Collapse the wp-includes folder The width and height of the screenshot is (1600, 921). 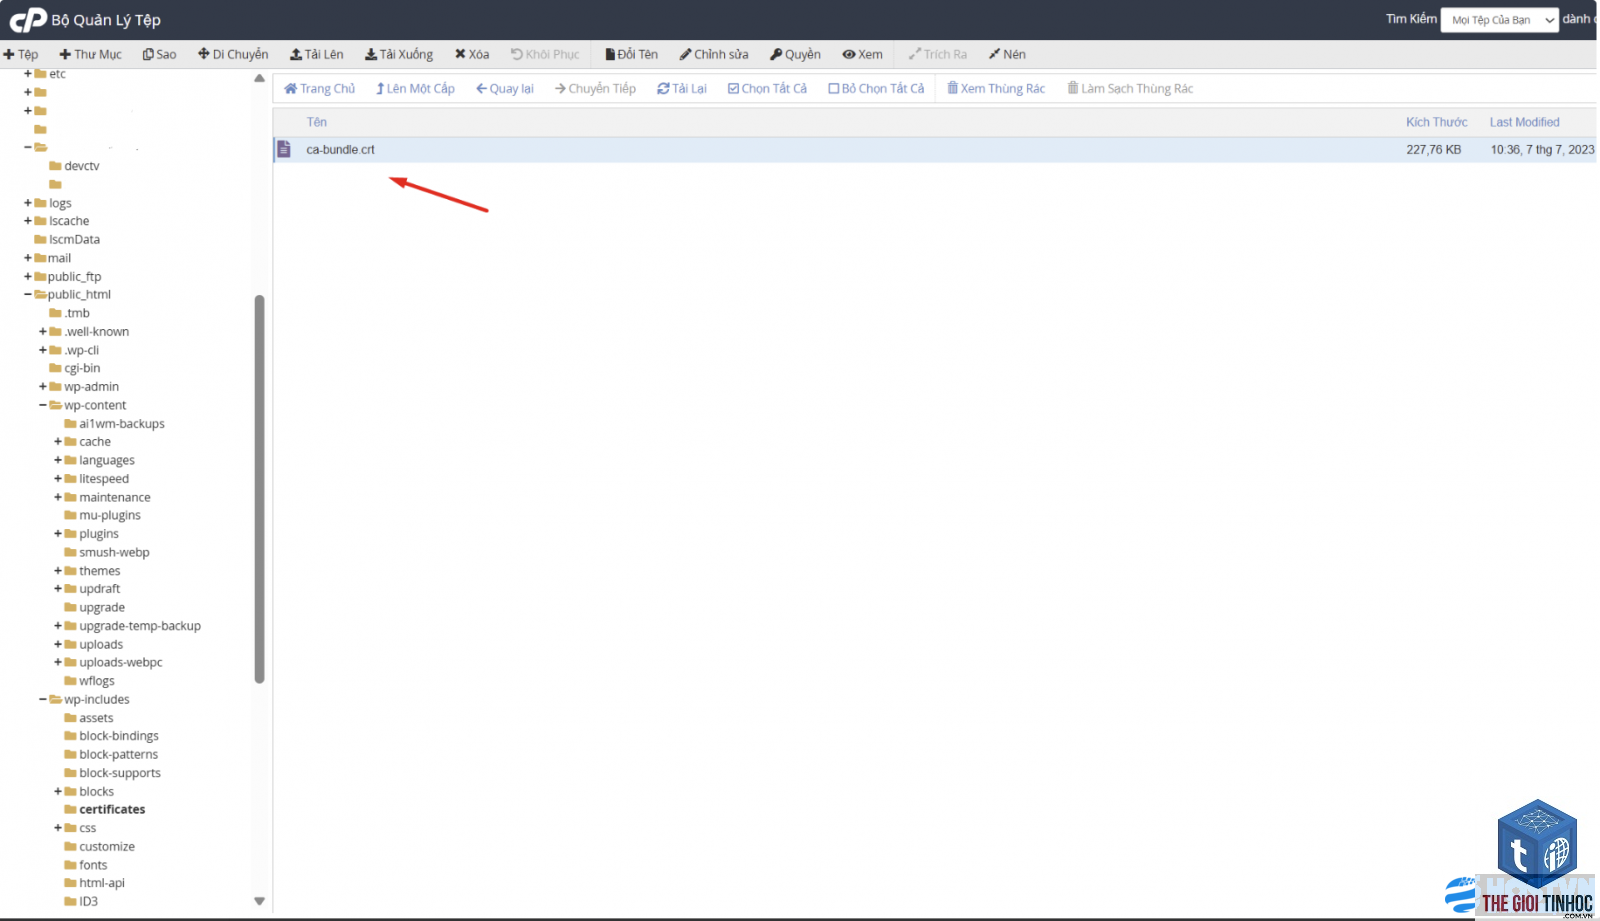coord(43,700)
